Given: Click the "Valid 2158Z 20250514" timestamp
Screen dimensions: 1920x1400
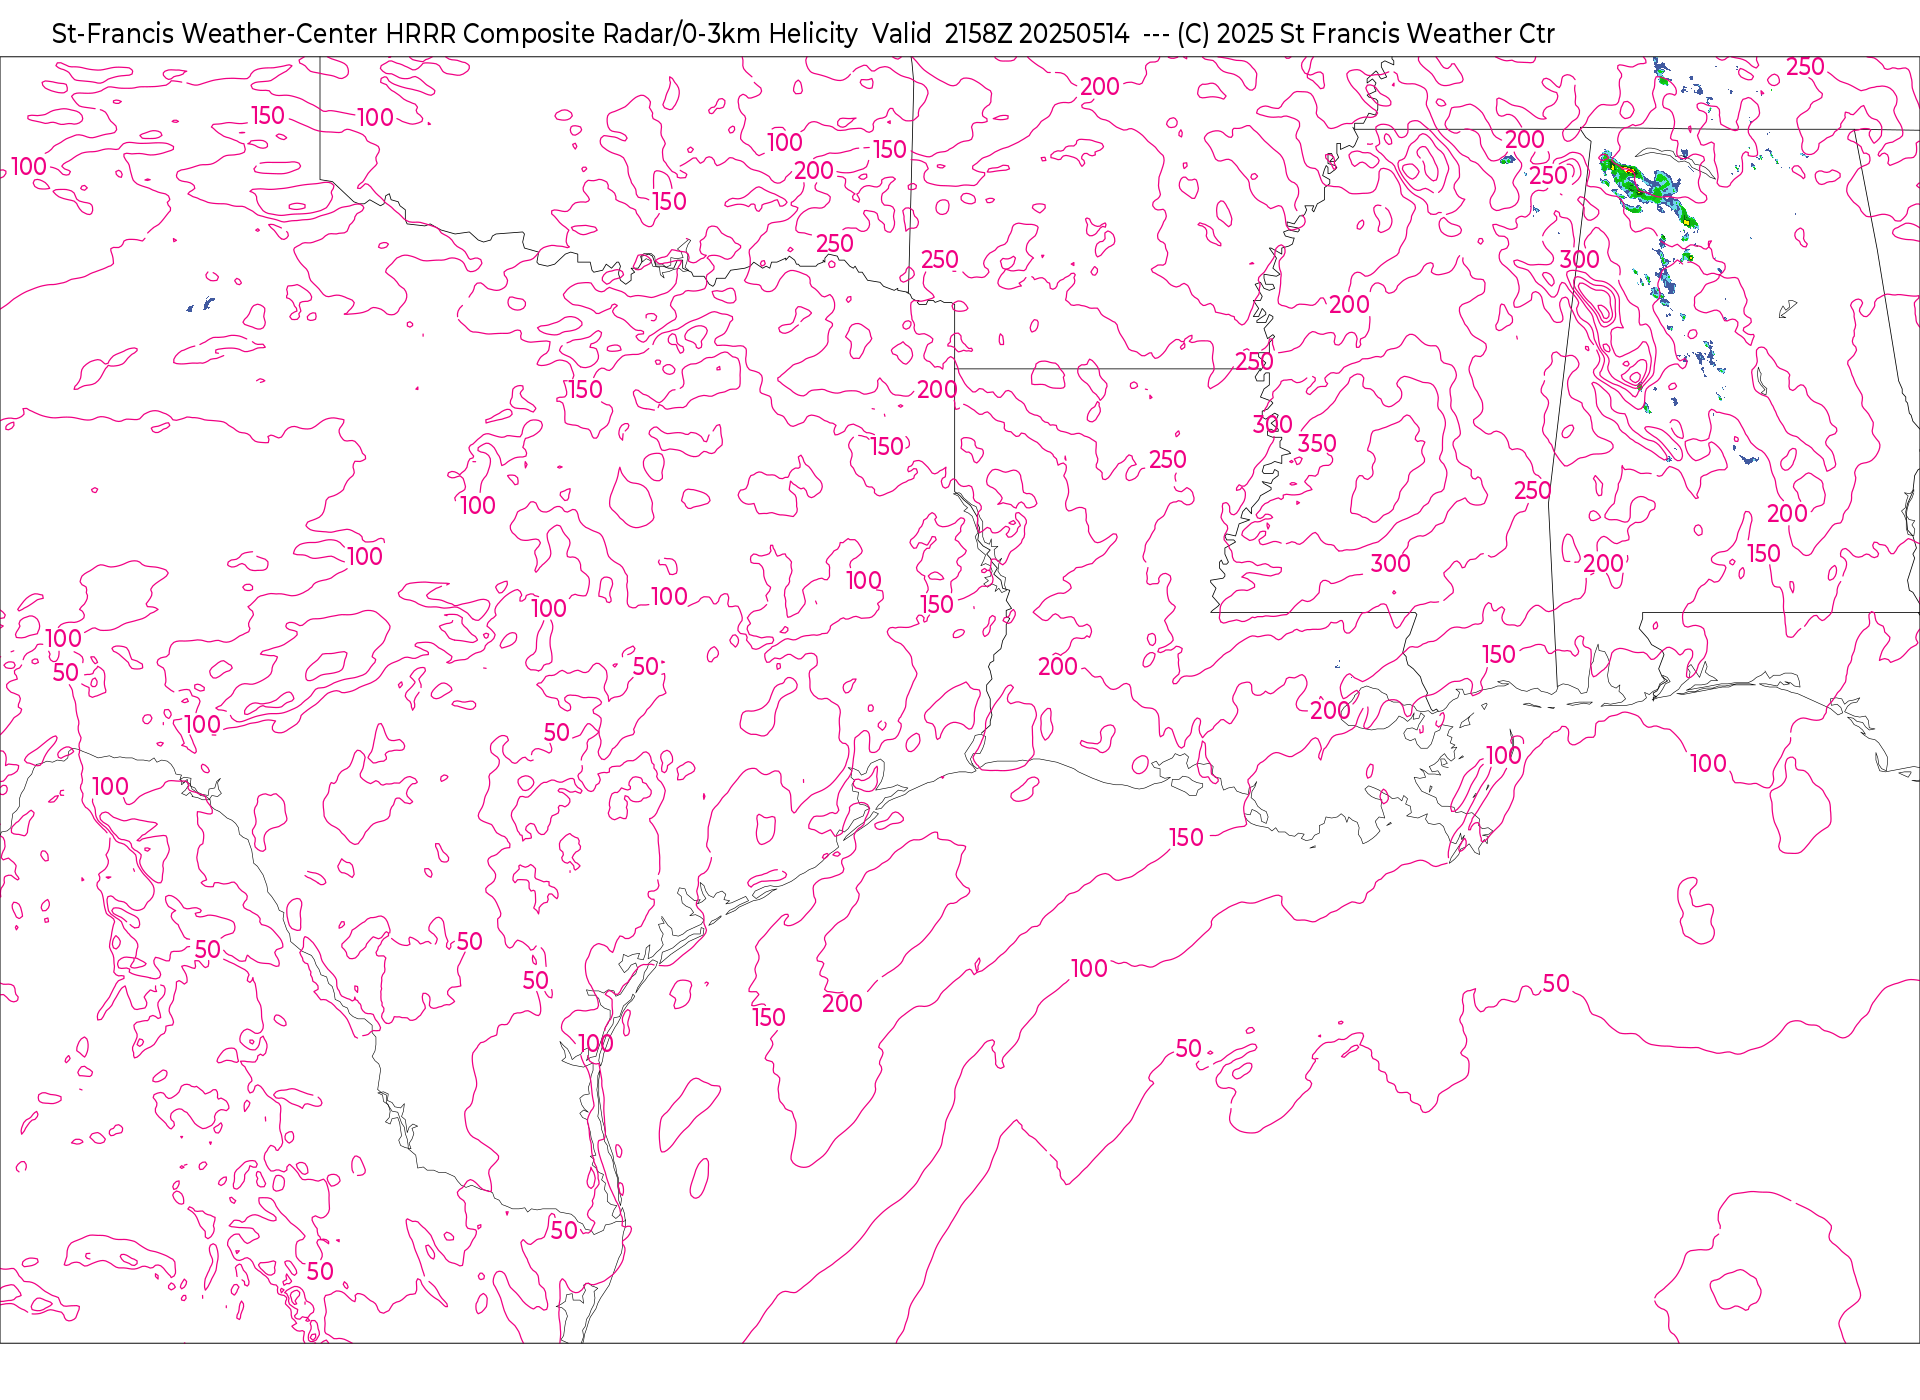Looking at the screenshot, I should click(1000, 34).
